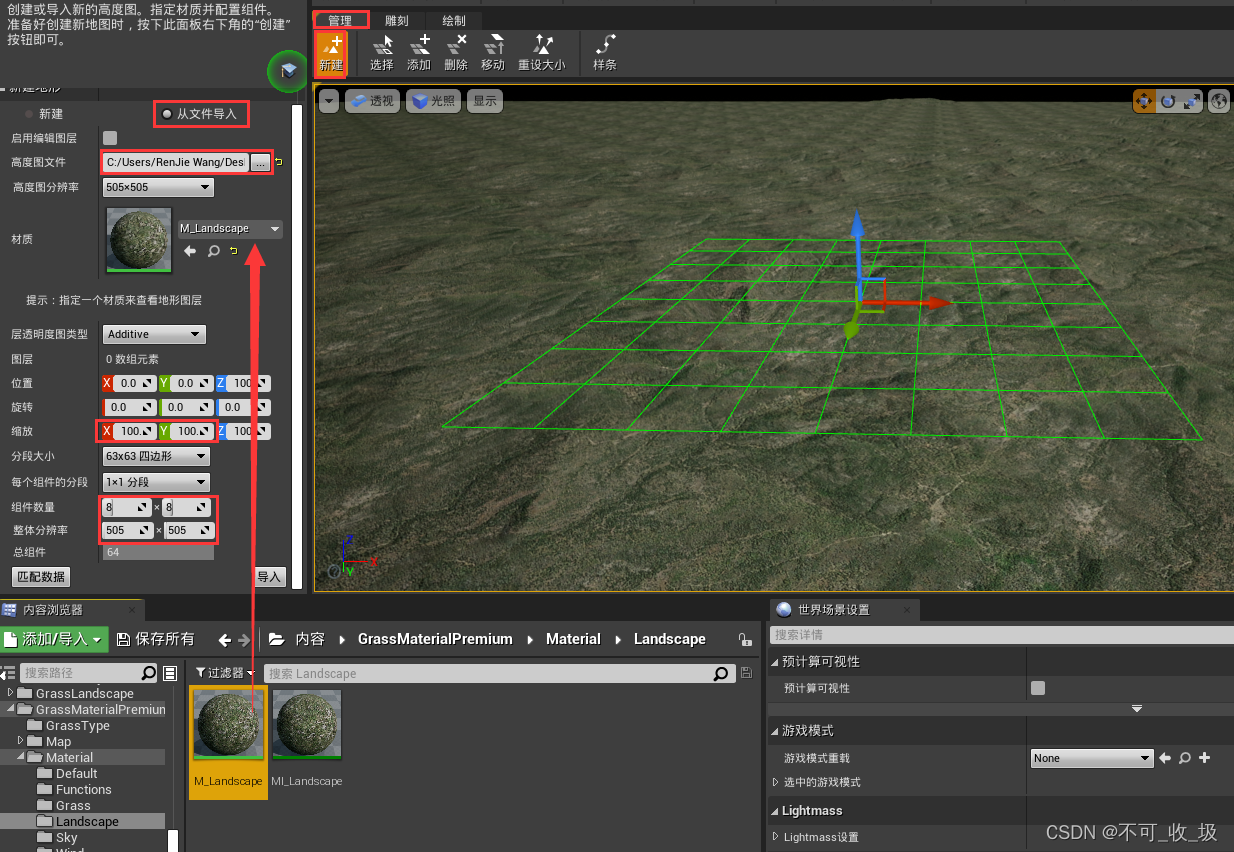Switch to the 雕刻 tab
Screen dimensions: 1234x852
pyautogui.click(x=397, y=20)
